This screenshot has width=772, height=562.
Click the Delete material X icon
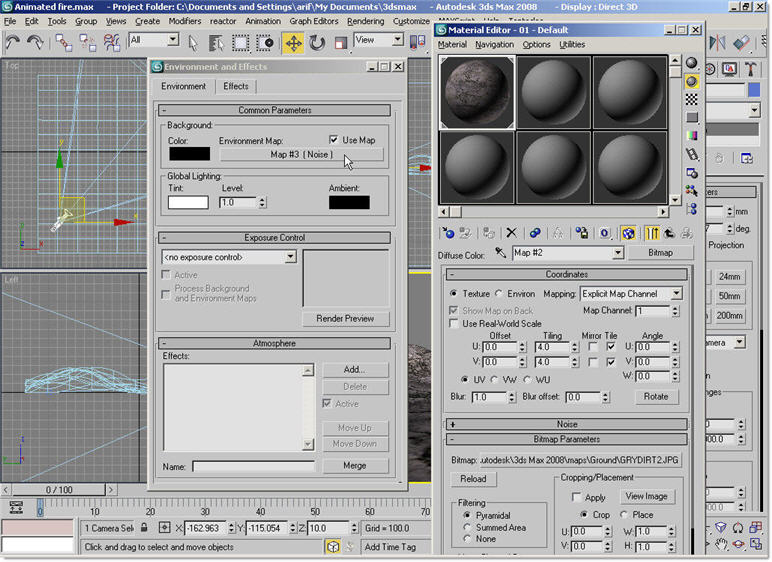(511, 233)
